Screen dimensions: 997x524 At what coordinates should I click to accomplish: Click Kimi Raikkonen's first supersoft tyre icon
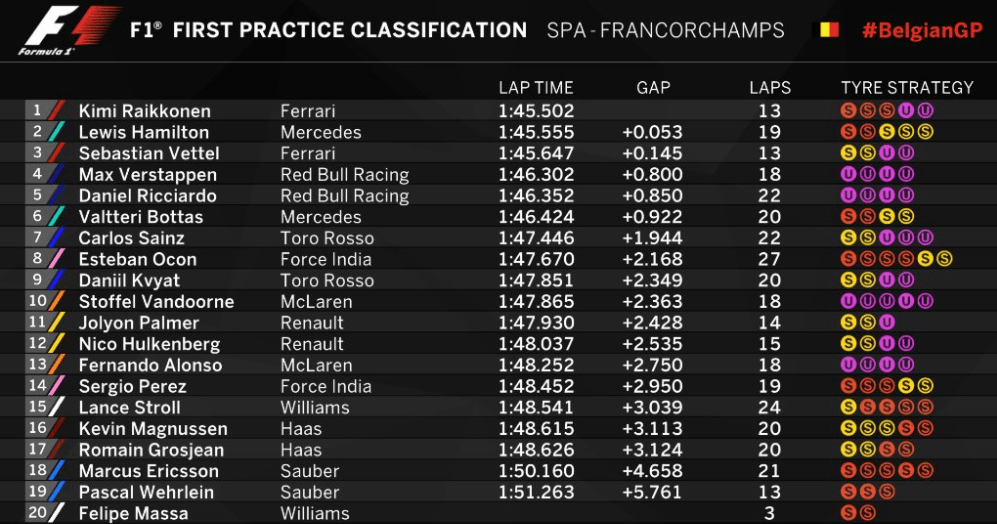click(x=848, y=111)
